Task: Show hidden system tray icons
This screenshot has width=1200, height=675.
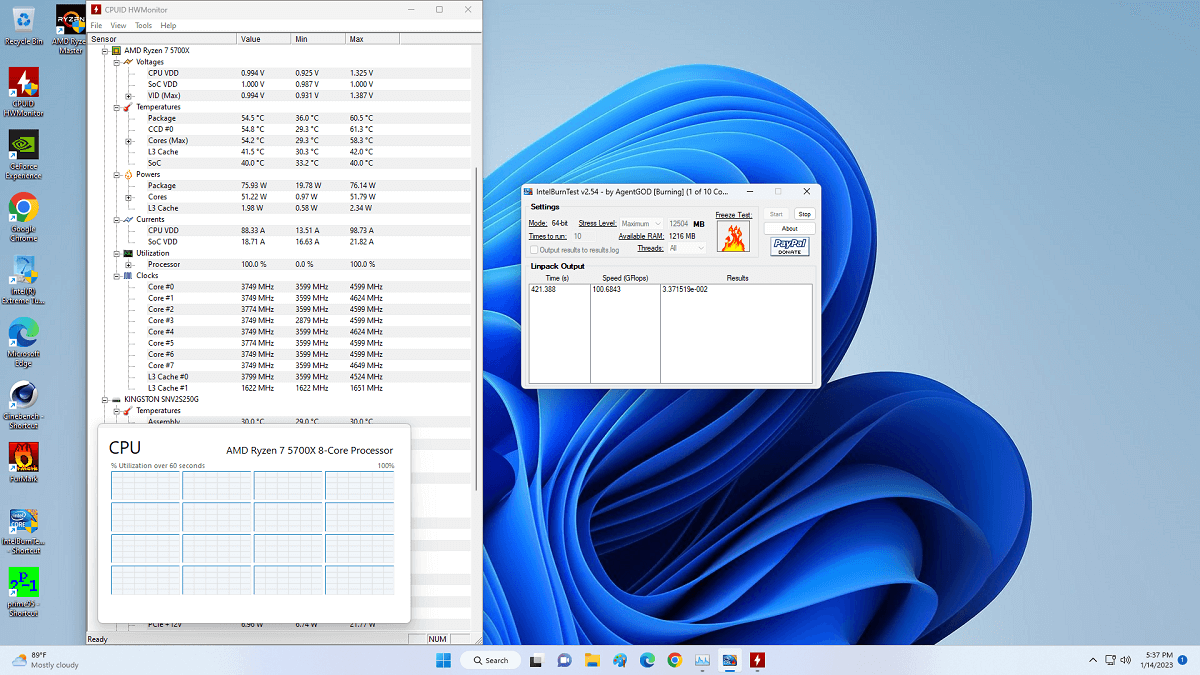Action: [x=1092, y=660]
